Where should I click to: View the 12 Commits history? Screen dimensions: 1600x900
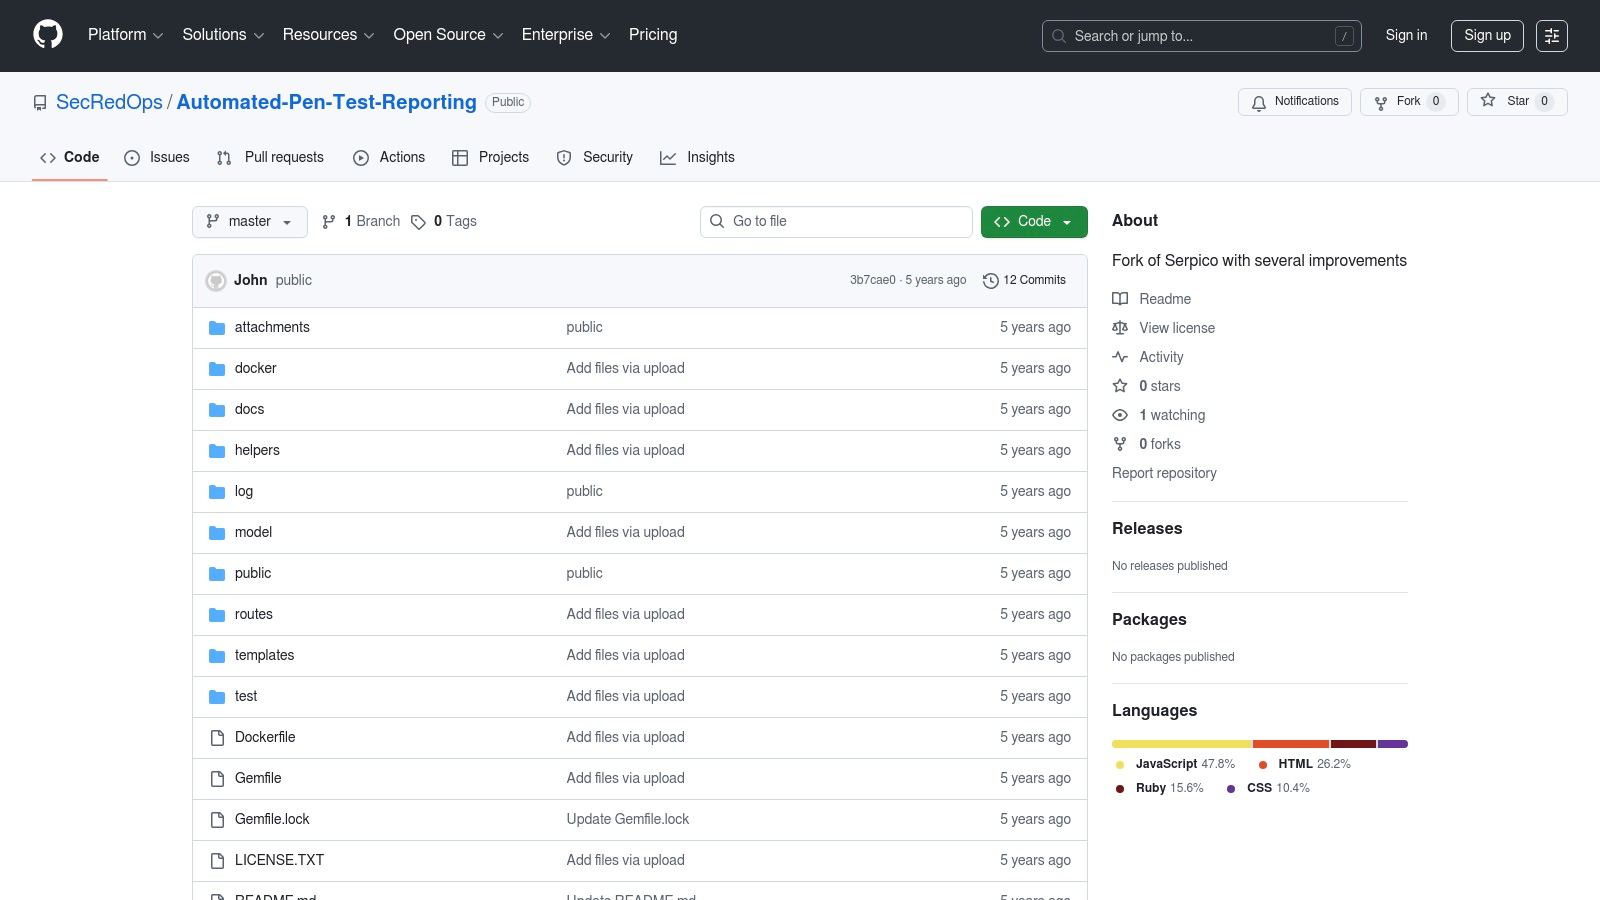tap(1024, 281)
